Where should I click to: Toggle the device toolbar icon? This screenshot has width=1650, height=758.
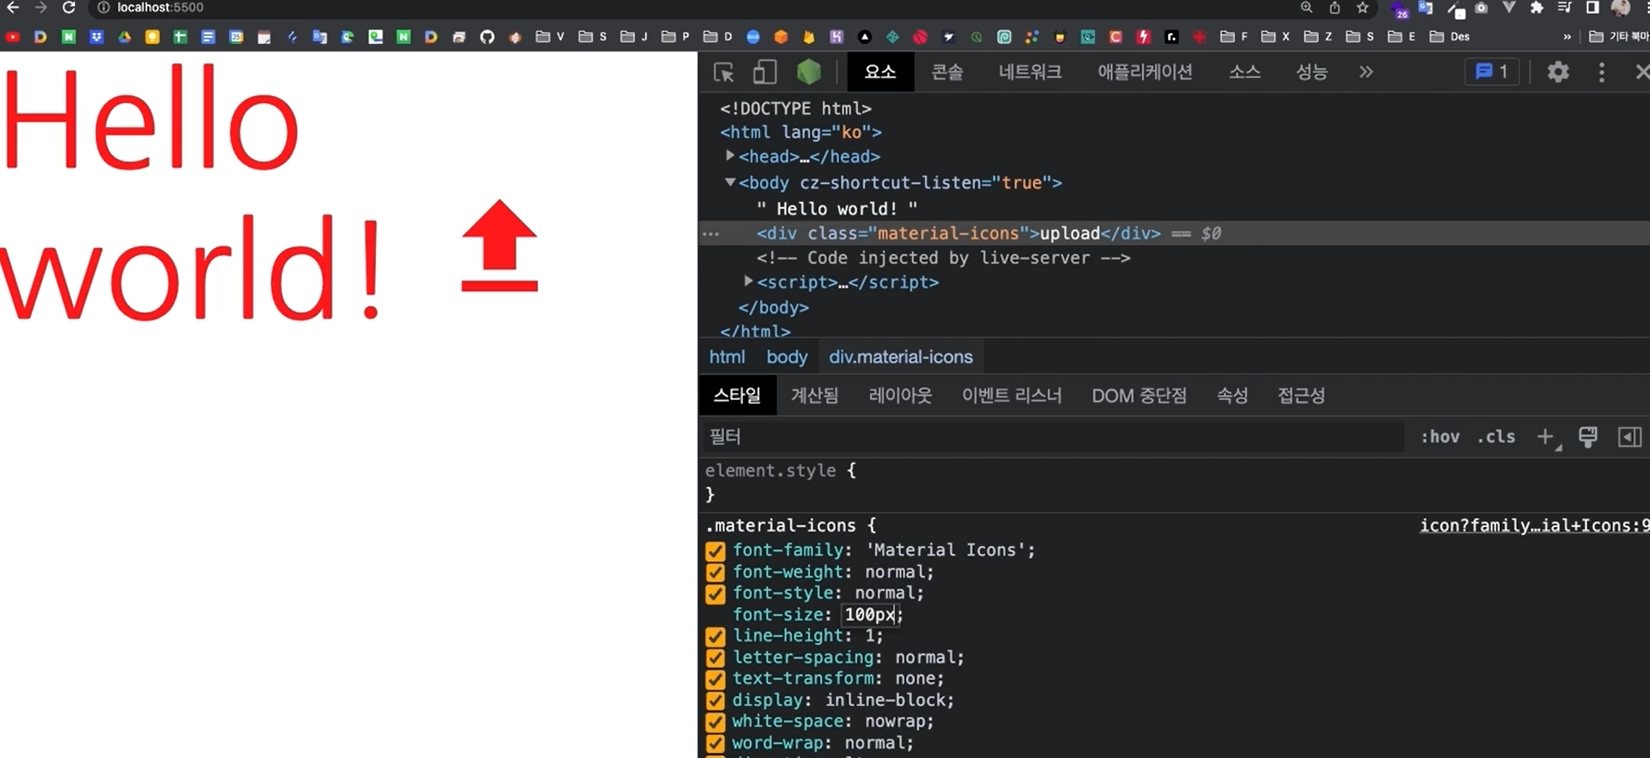tap(765, 72)
